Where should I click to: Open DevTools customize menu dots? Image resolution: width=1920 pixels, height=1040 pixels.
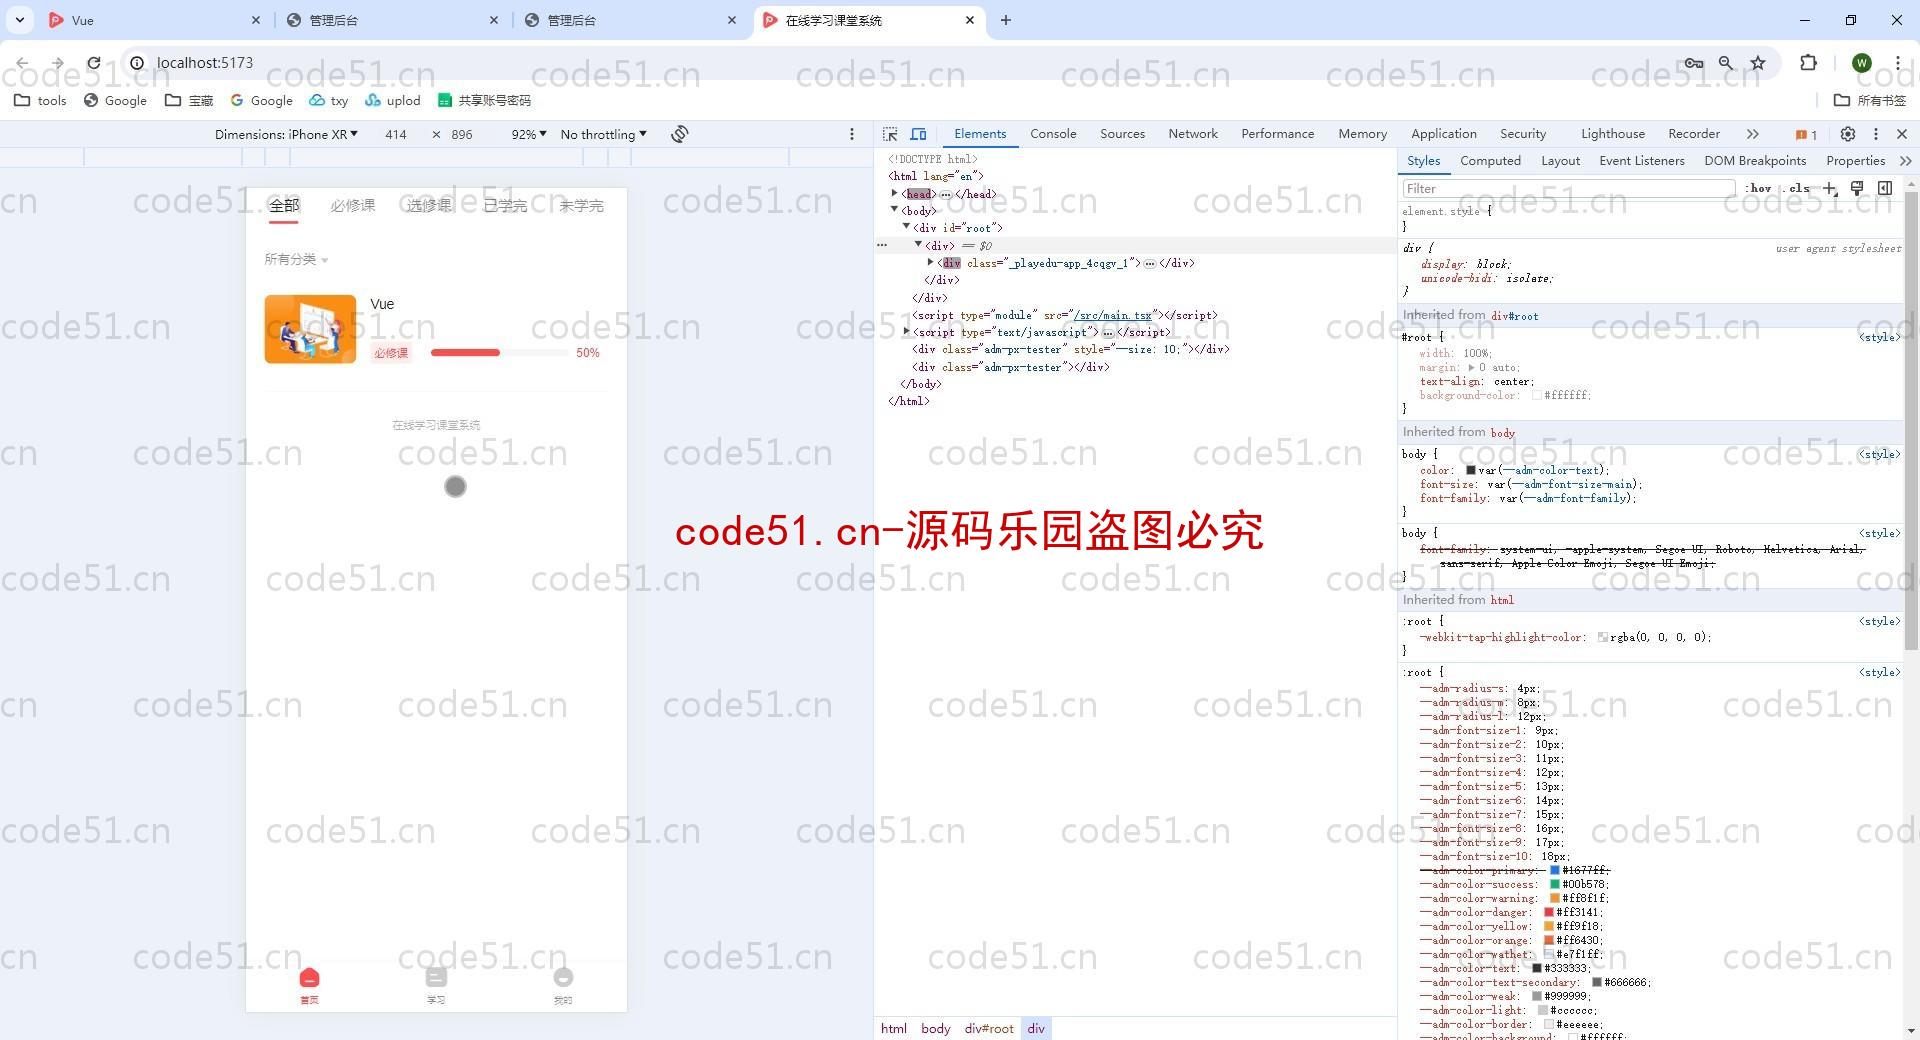[x=1876, y=134]
